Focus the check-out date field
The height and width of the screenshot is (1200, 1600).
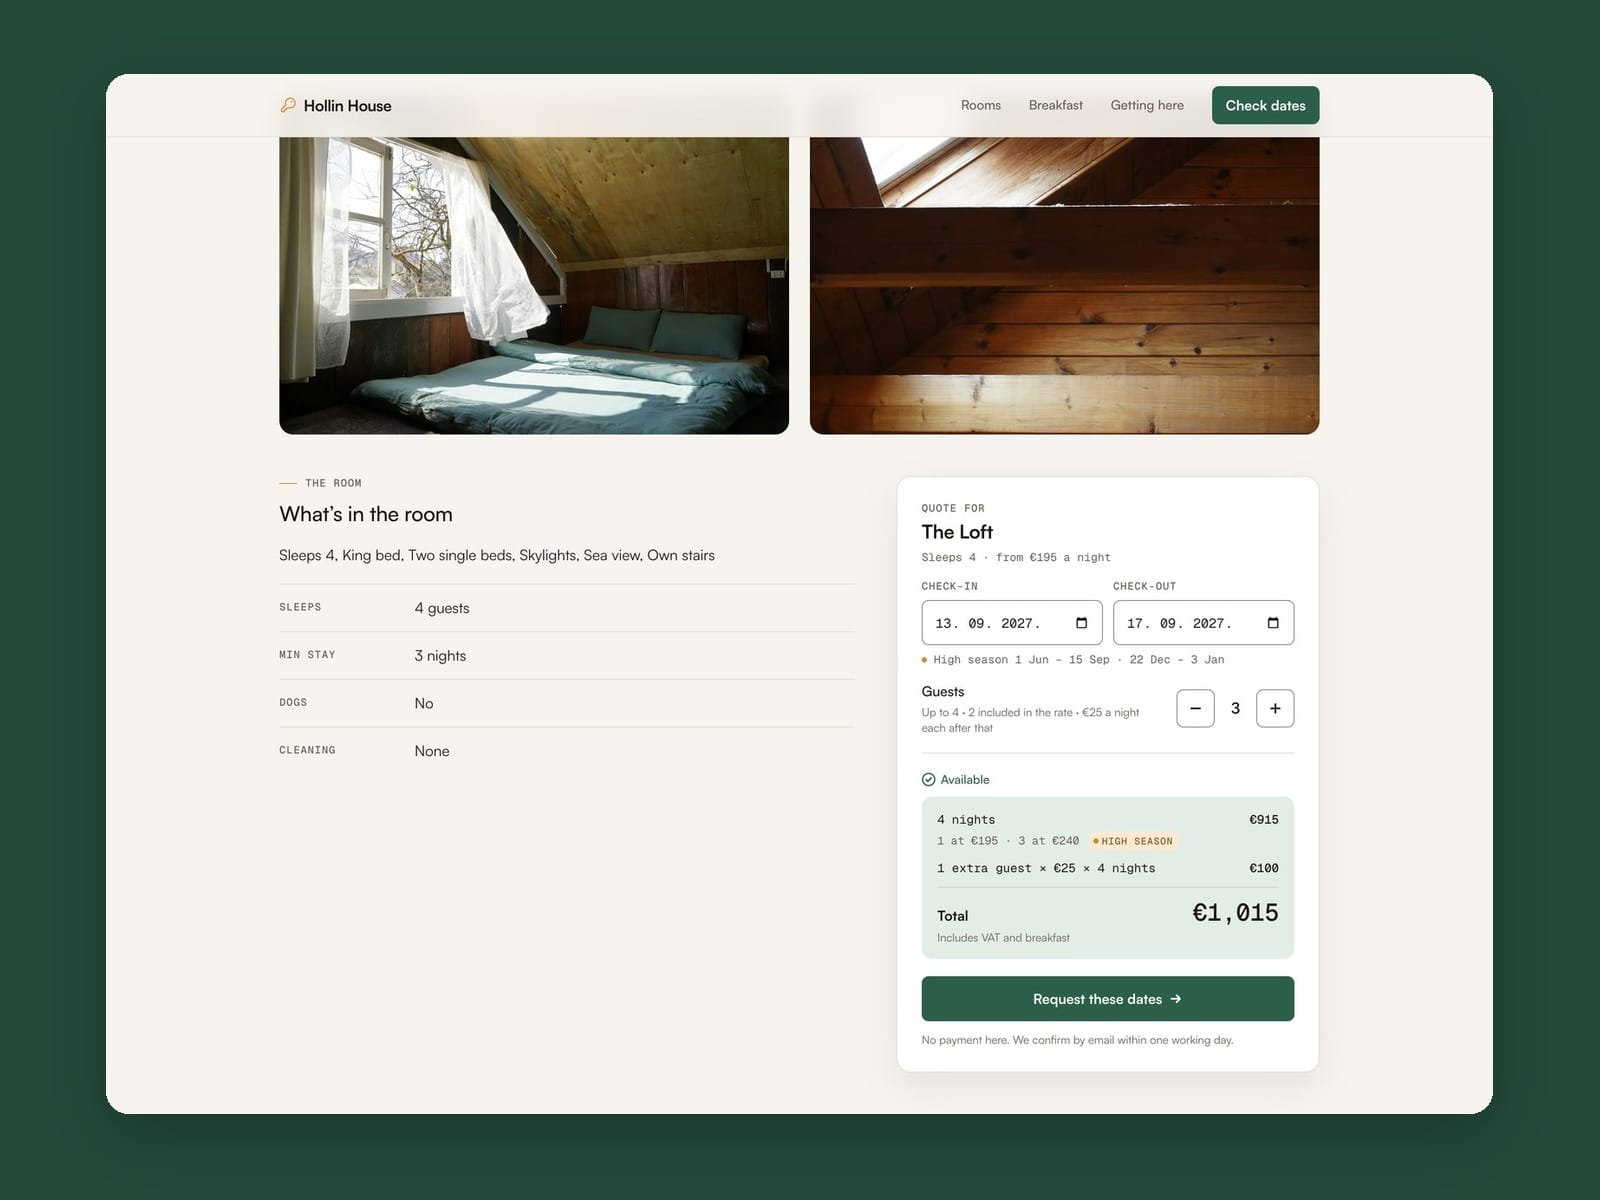pyautogui.click(x=1203, y=623)
